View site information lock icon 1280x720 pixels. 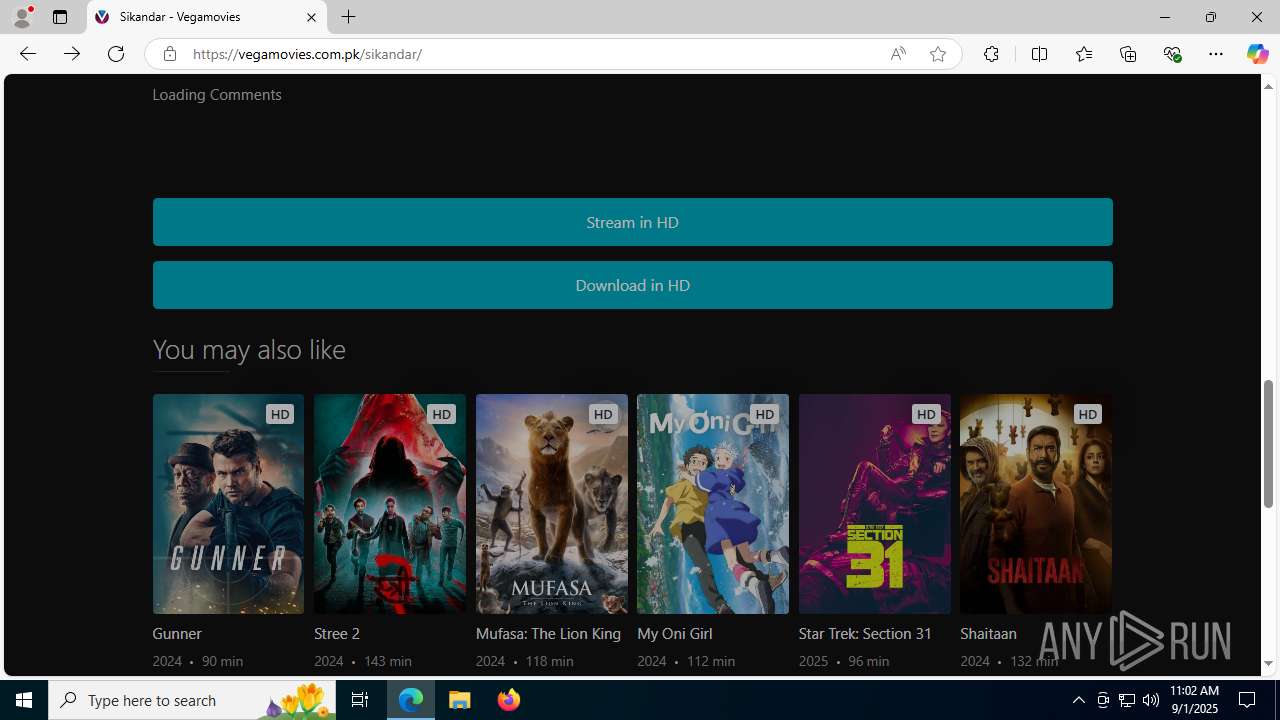pyautogui.click(x=170, y=54)
